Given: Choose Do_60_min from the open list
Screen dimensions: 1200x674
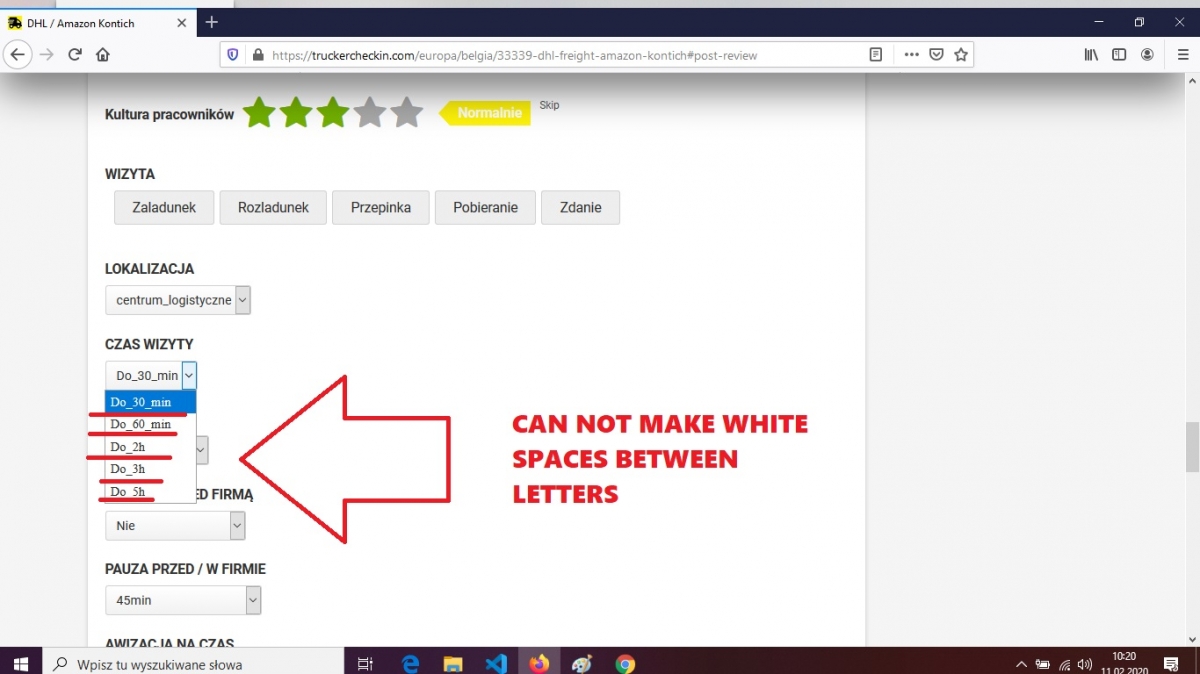Looking at the screenshot, I should point(141,424).
